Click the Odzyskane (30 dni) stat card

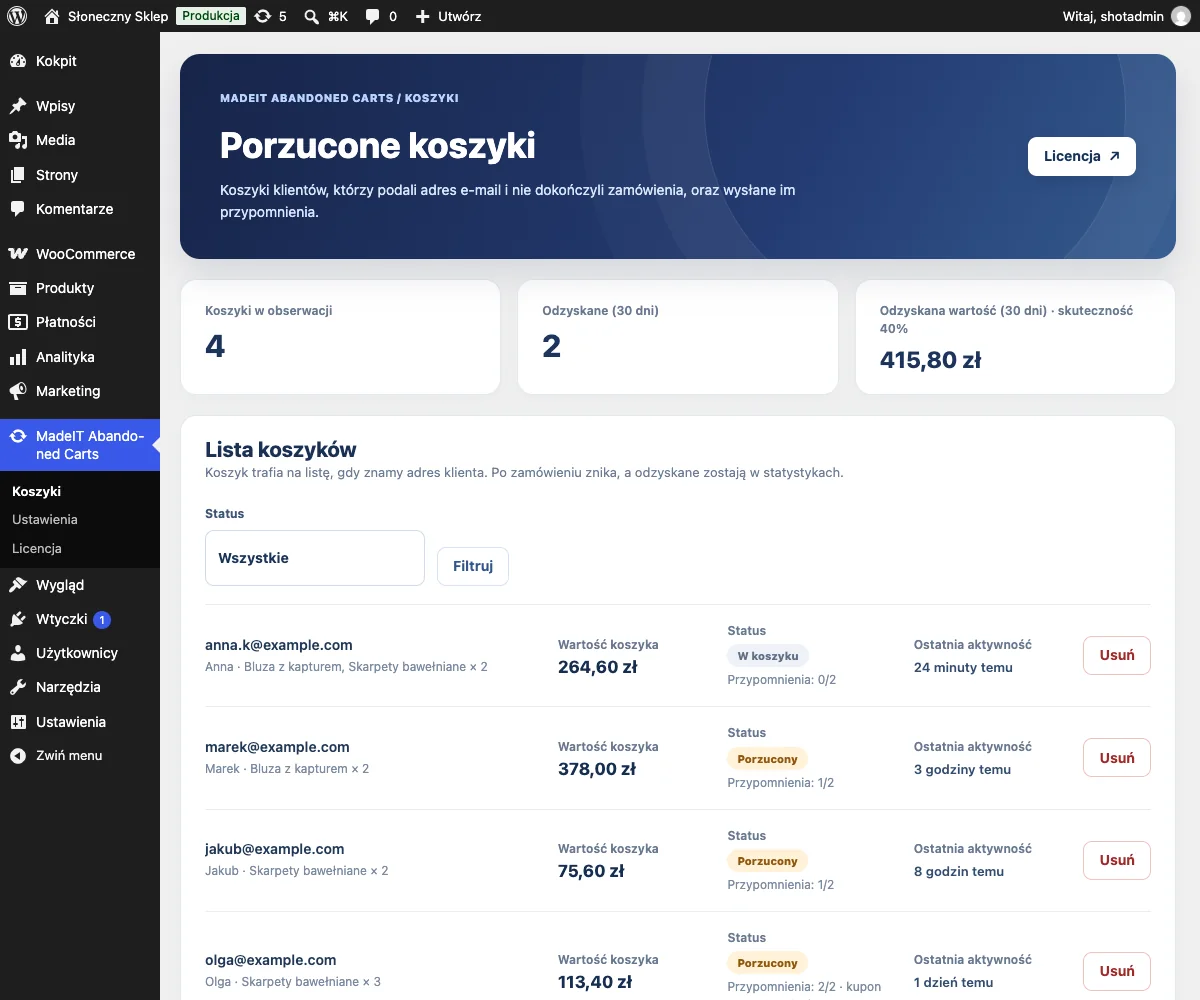pos(678,337)
